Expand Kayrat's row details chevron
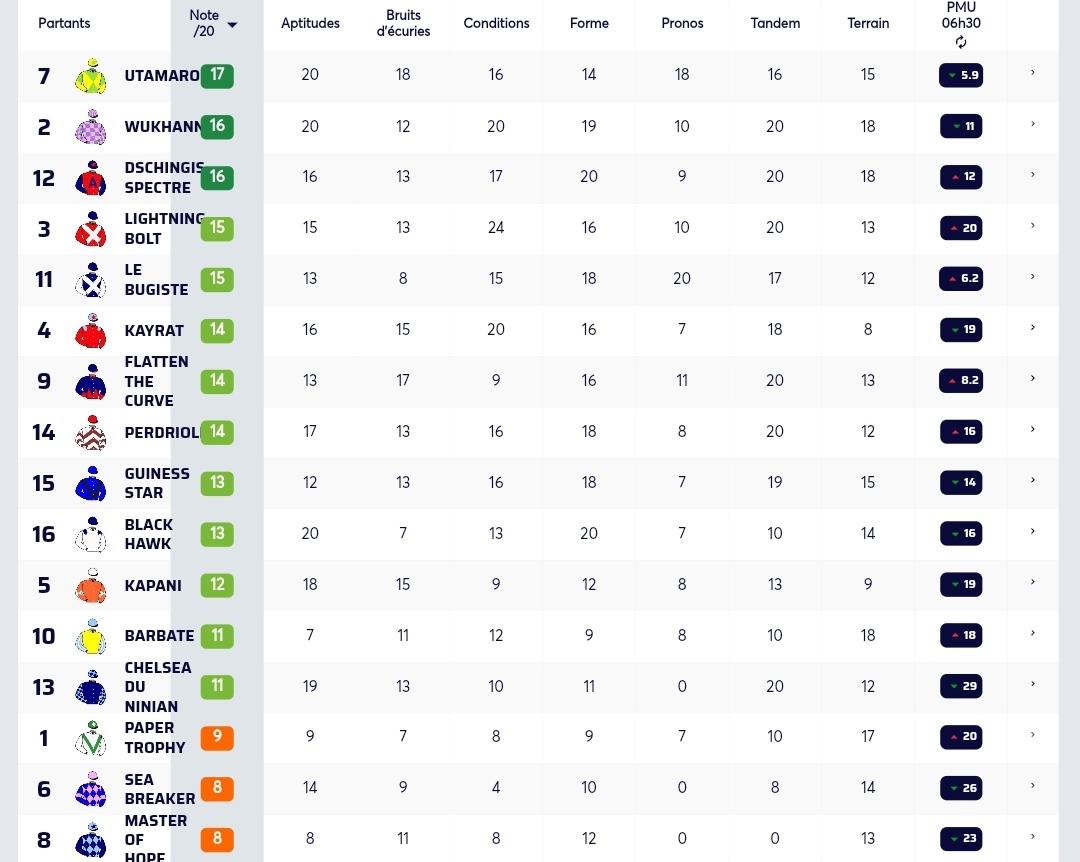This screenshot has height=862, width=1080. tap(1032, 327)
